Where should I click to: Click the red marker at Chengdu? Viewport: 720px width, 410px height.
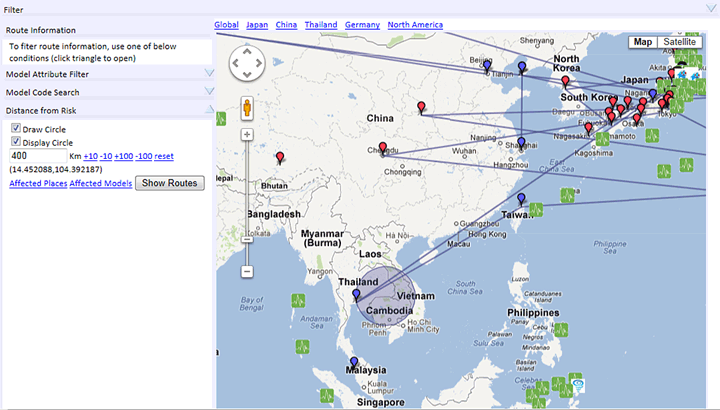(x=383, y=146)
